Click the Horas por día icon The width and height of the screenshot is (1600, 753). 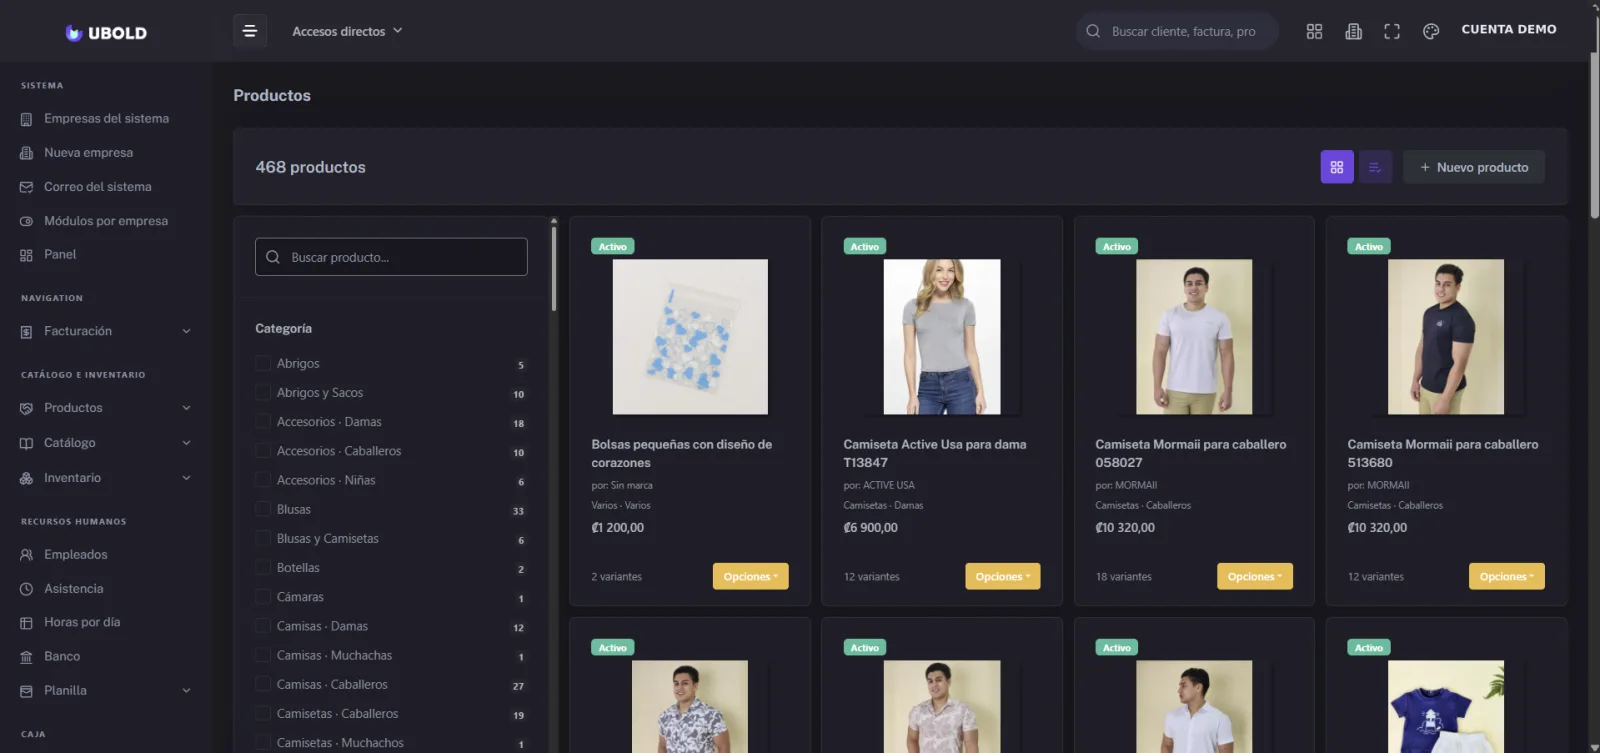pos(26,623)
